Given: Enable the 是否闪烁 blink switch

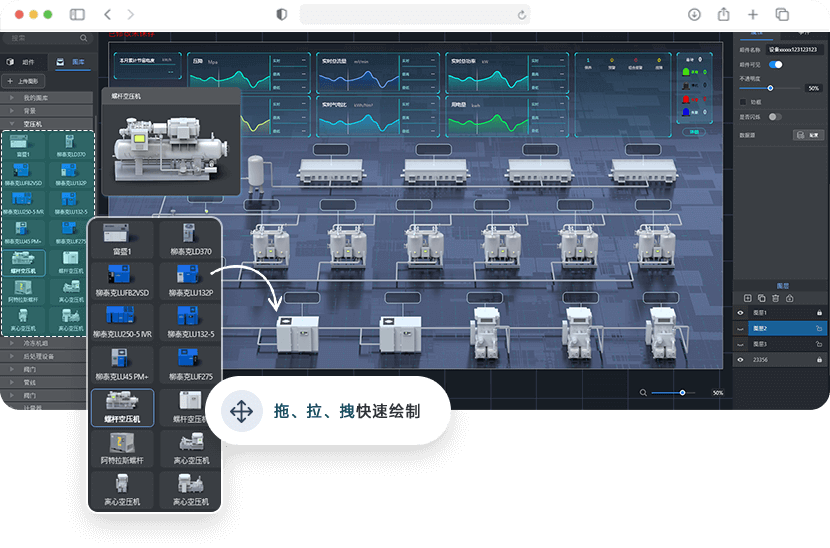Looking at the screenshot, I should (x=775, y=117).
